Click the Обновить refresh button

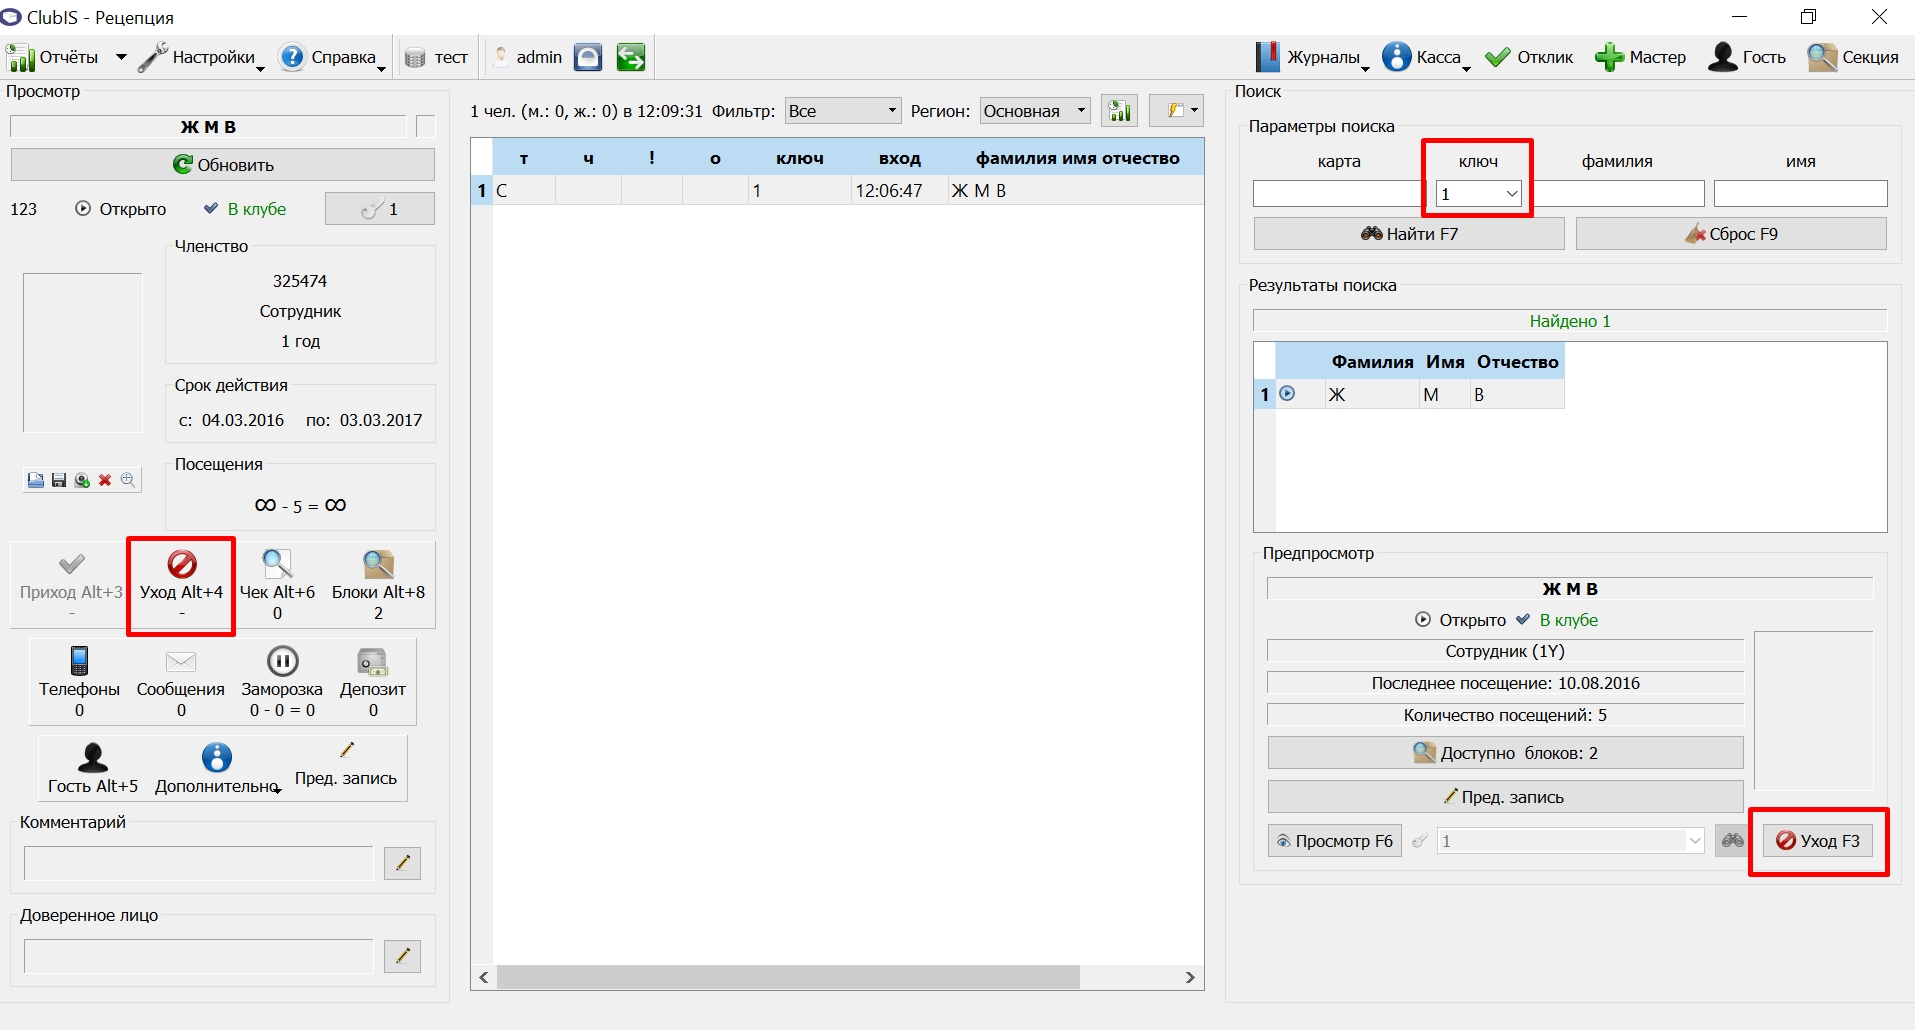click(223, 165)
